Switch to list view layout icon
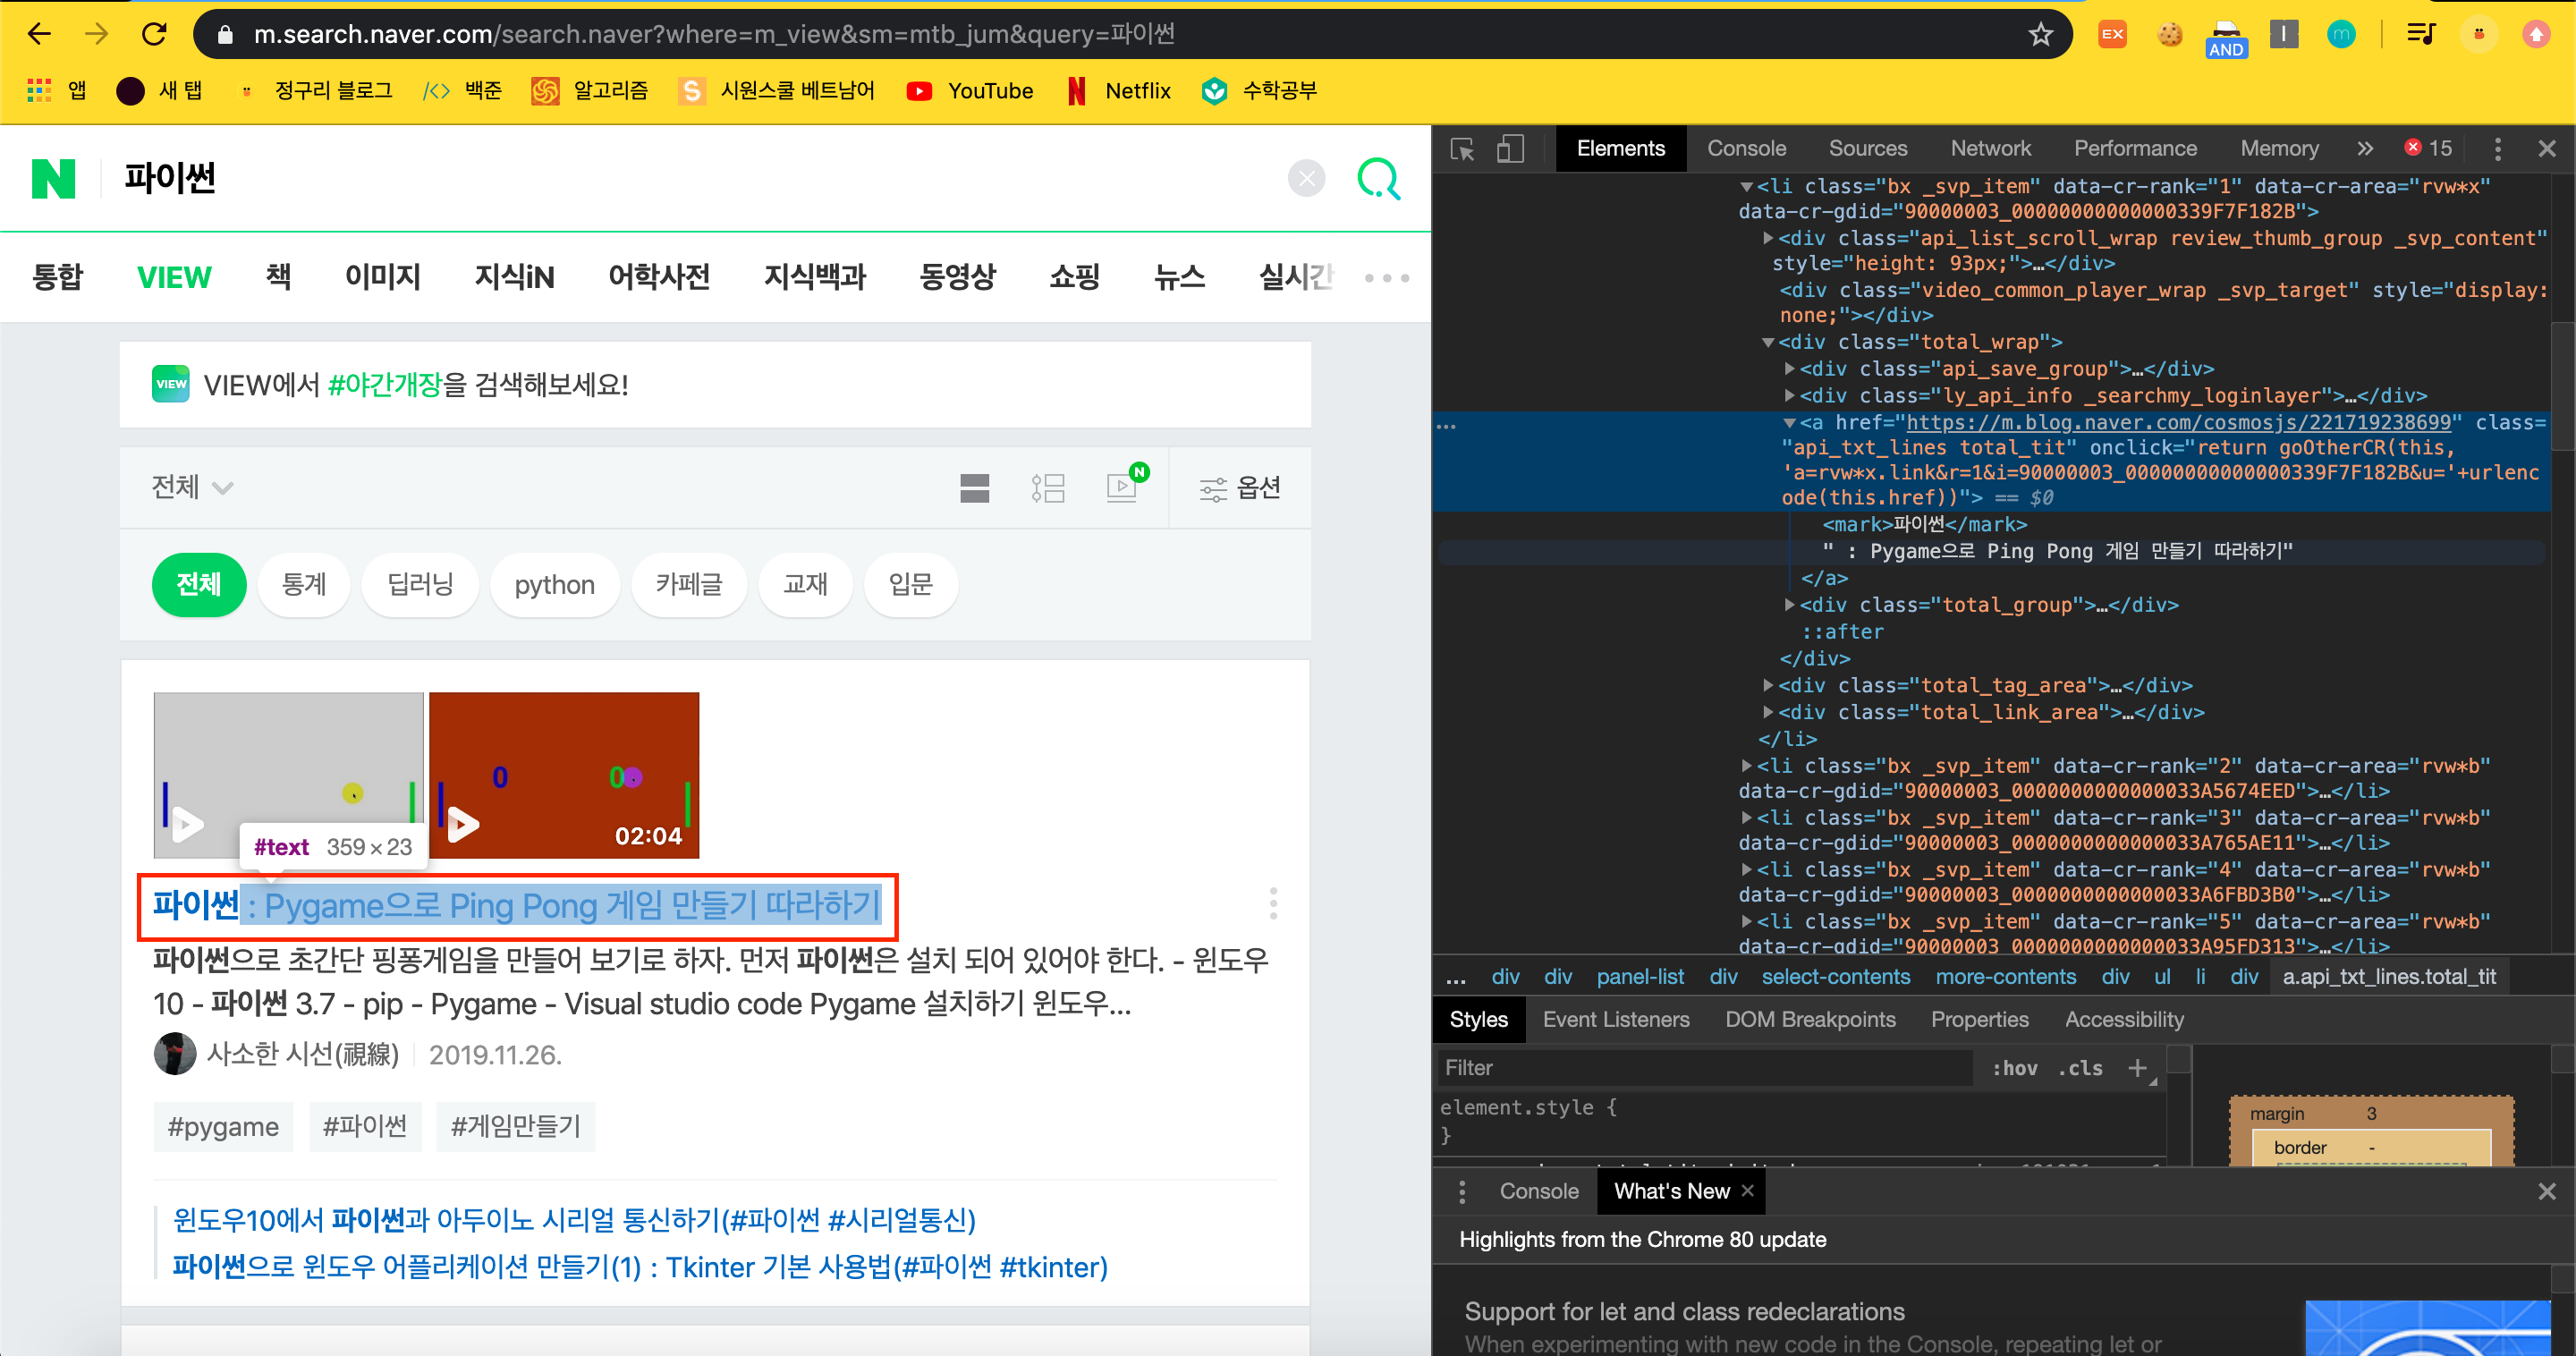Image resolution: width=2576 pixels, height=1356 pixels. pyautogui.click(x=1048, y=488)
